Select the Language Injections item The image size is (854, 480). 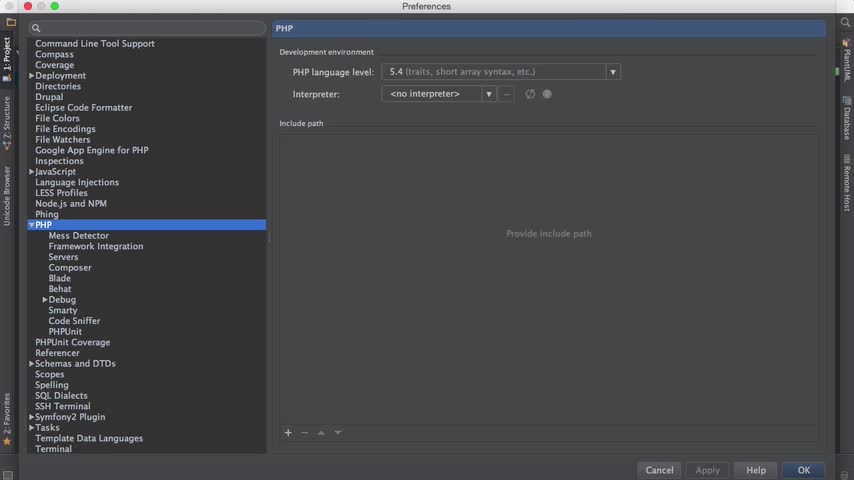pos(77,183)
